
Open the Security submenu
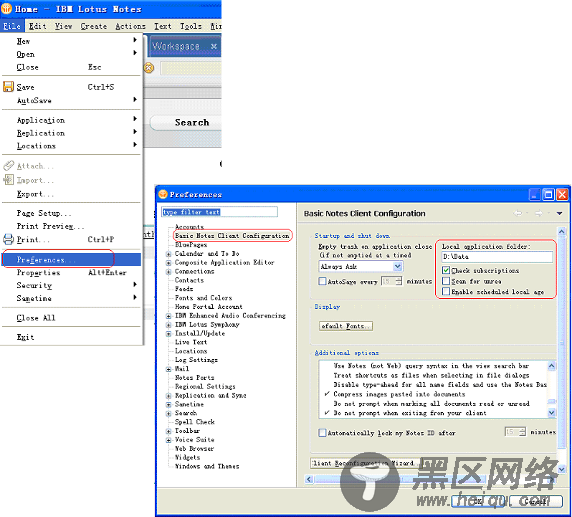pos(71,285)
